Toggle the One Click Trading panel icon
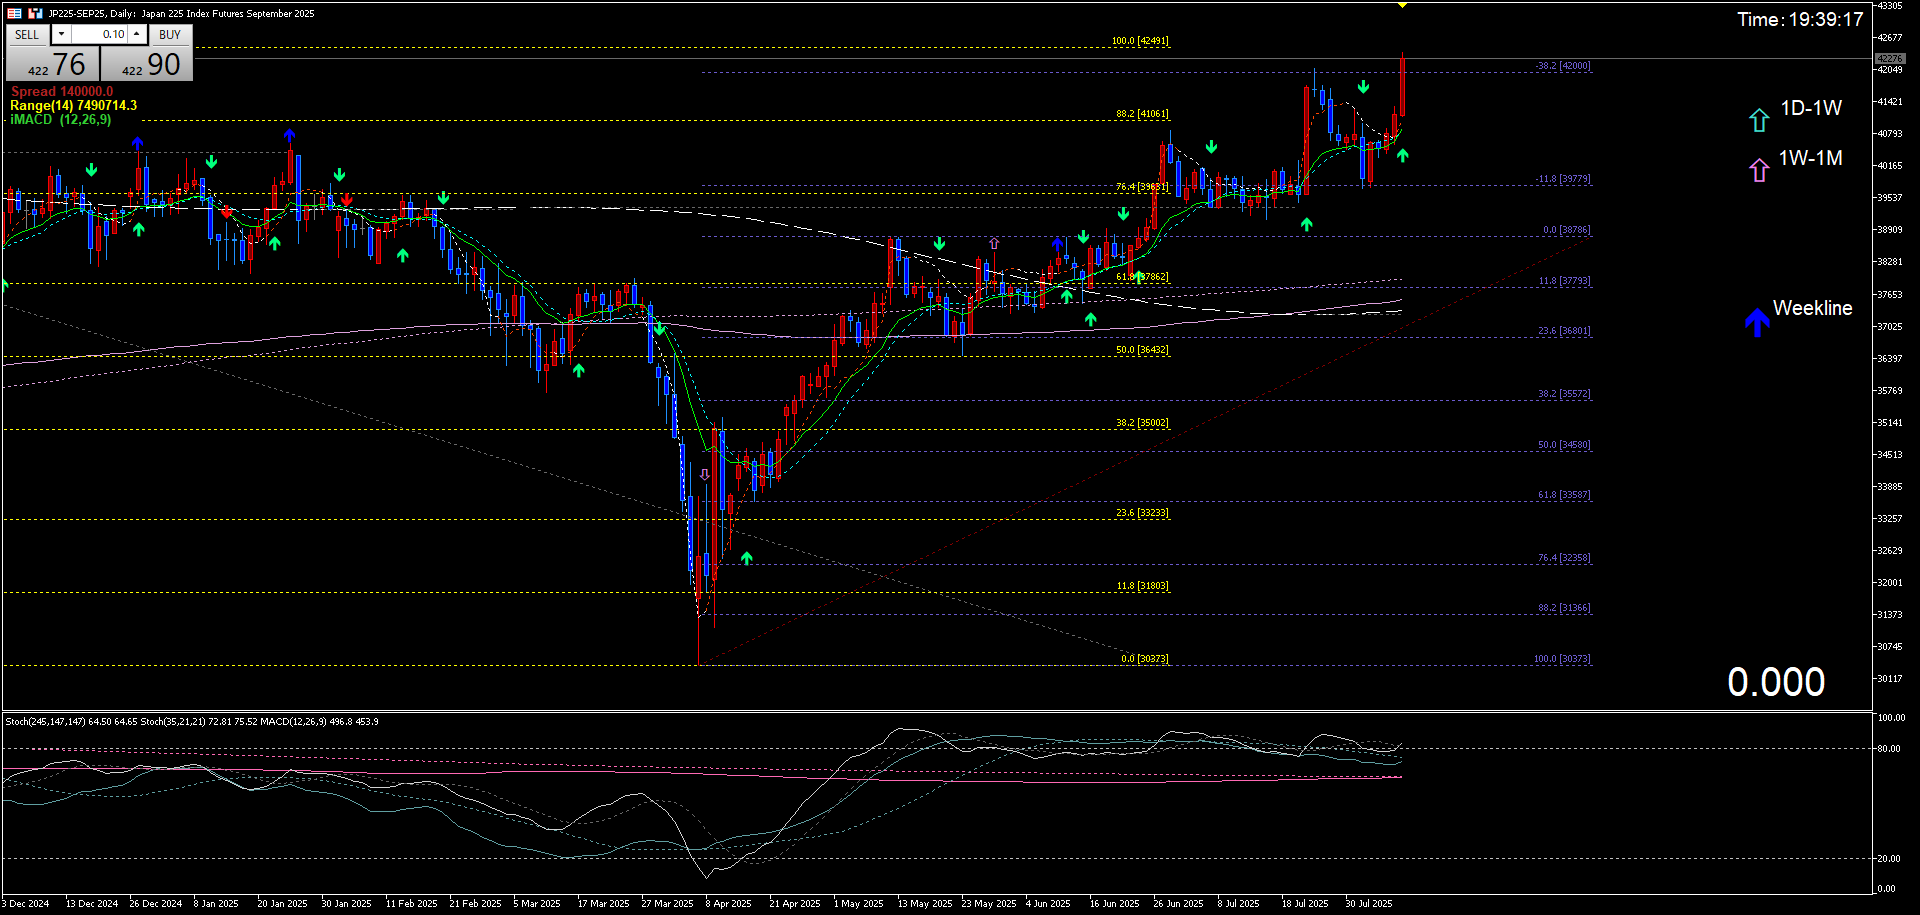Screen dimensions: 1920x915 [x=14, y=13]
